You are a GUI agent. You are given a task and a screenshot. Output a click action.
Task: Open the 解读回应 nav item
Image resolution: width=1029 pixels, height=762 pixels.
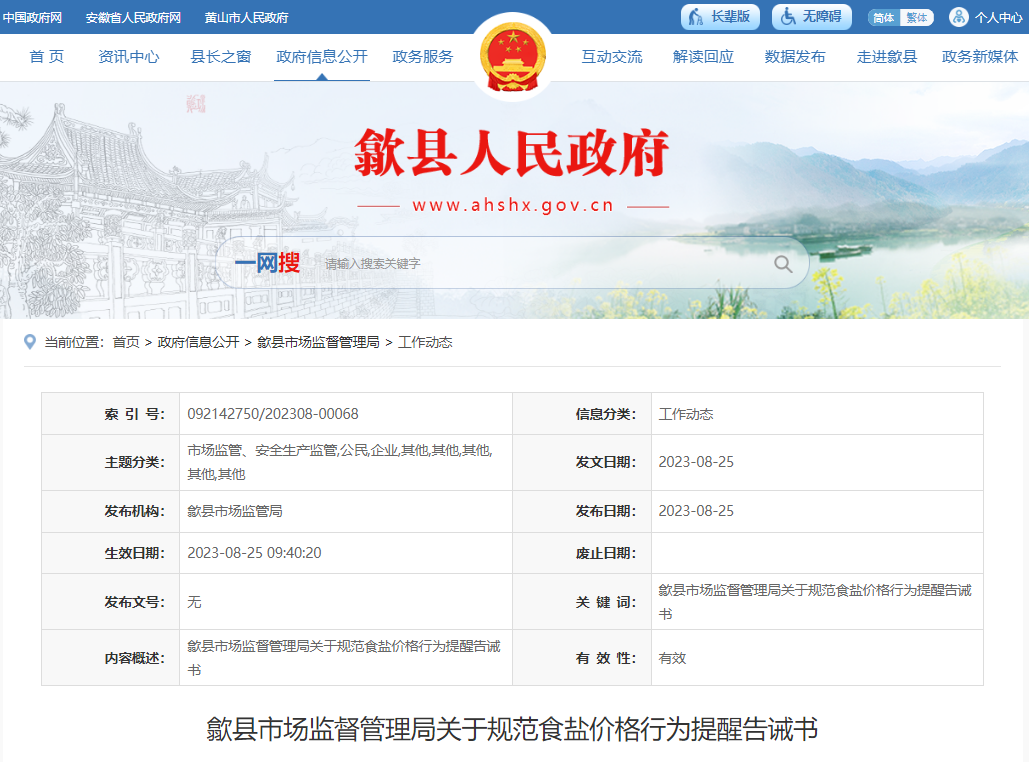coord(703,57)
